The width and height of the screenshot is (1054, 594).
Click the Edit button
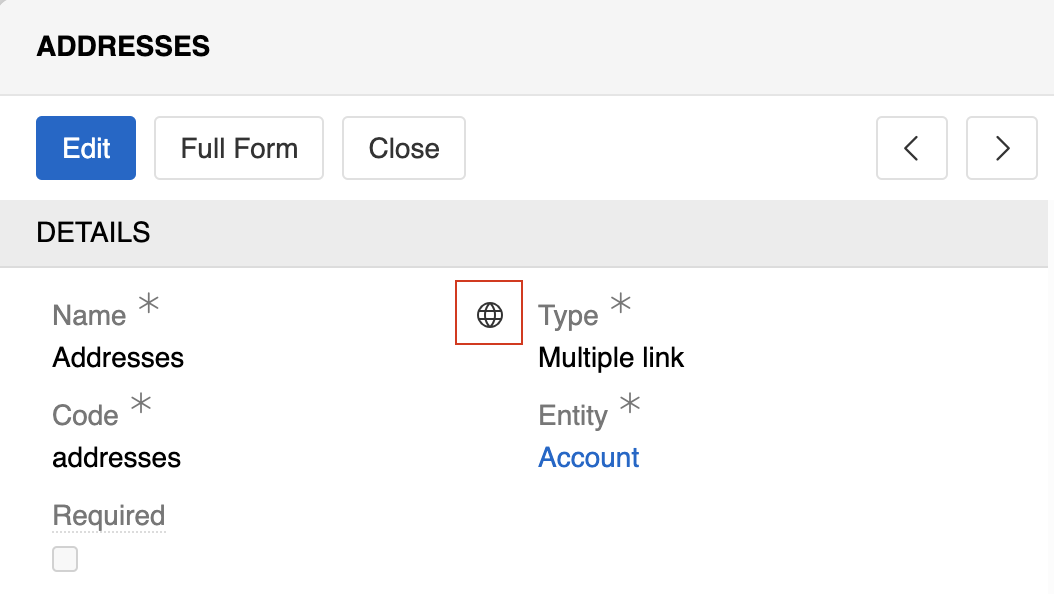pos(86,148)
